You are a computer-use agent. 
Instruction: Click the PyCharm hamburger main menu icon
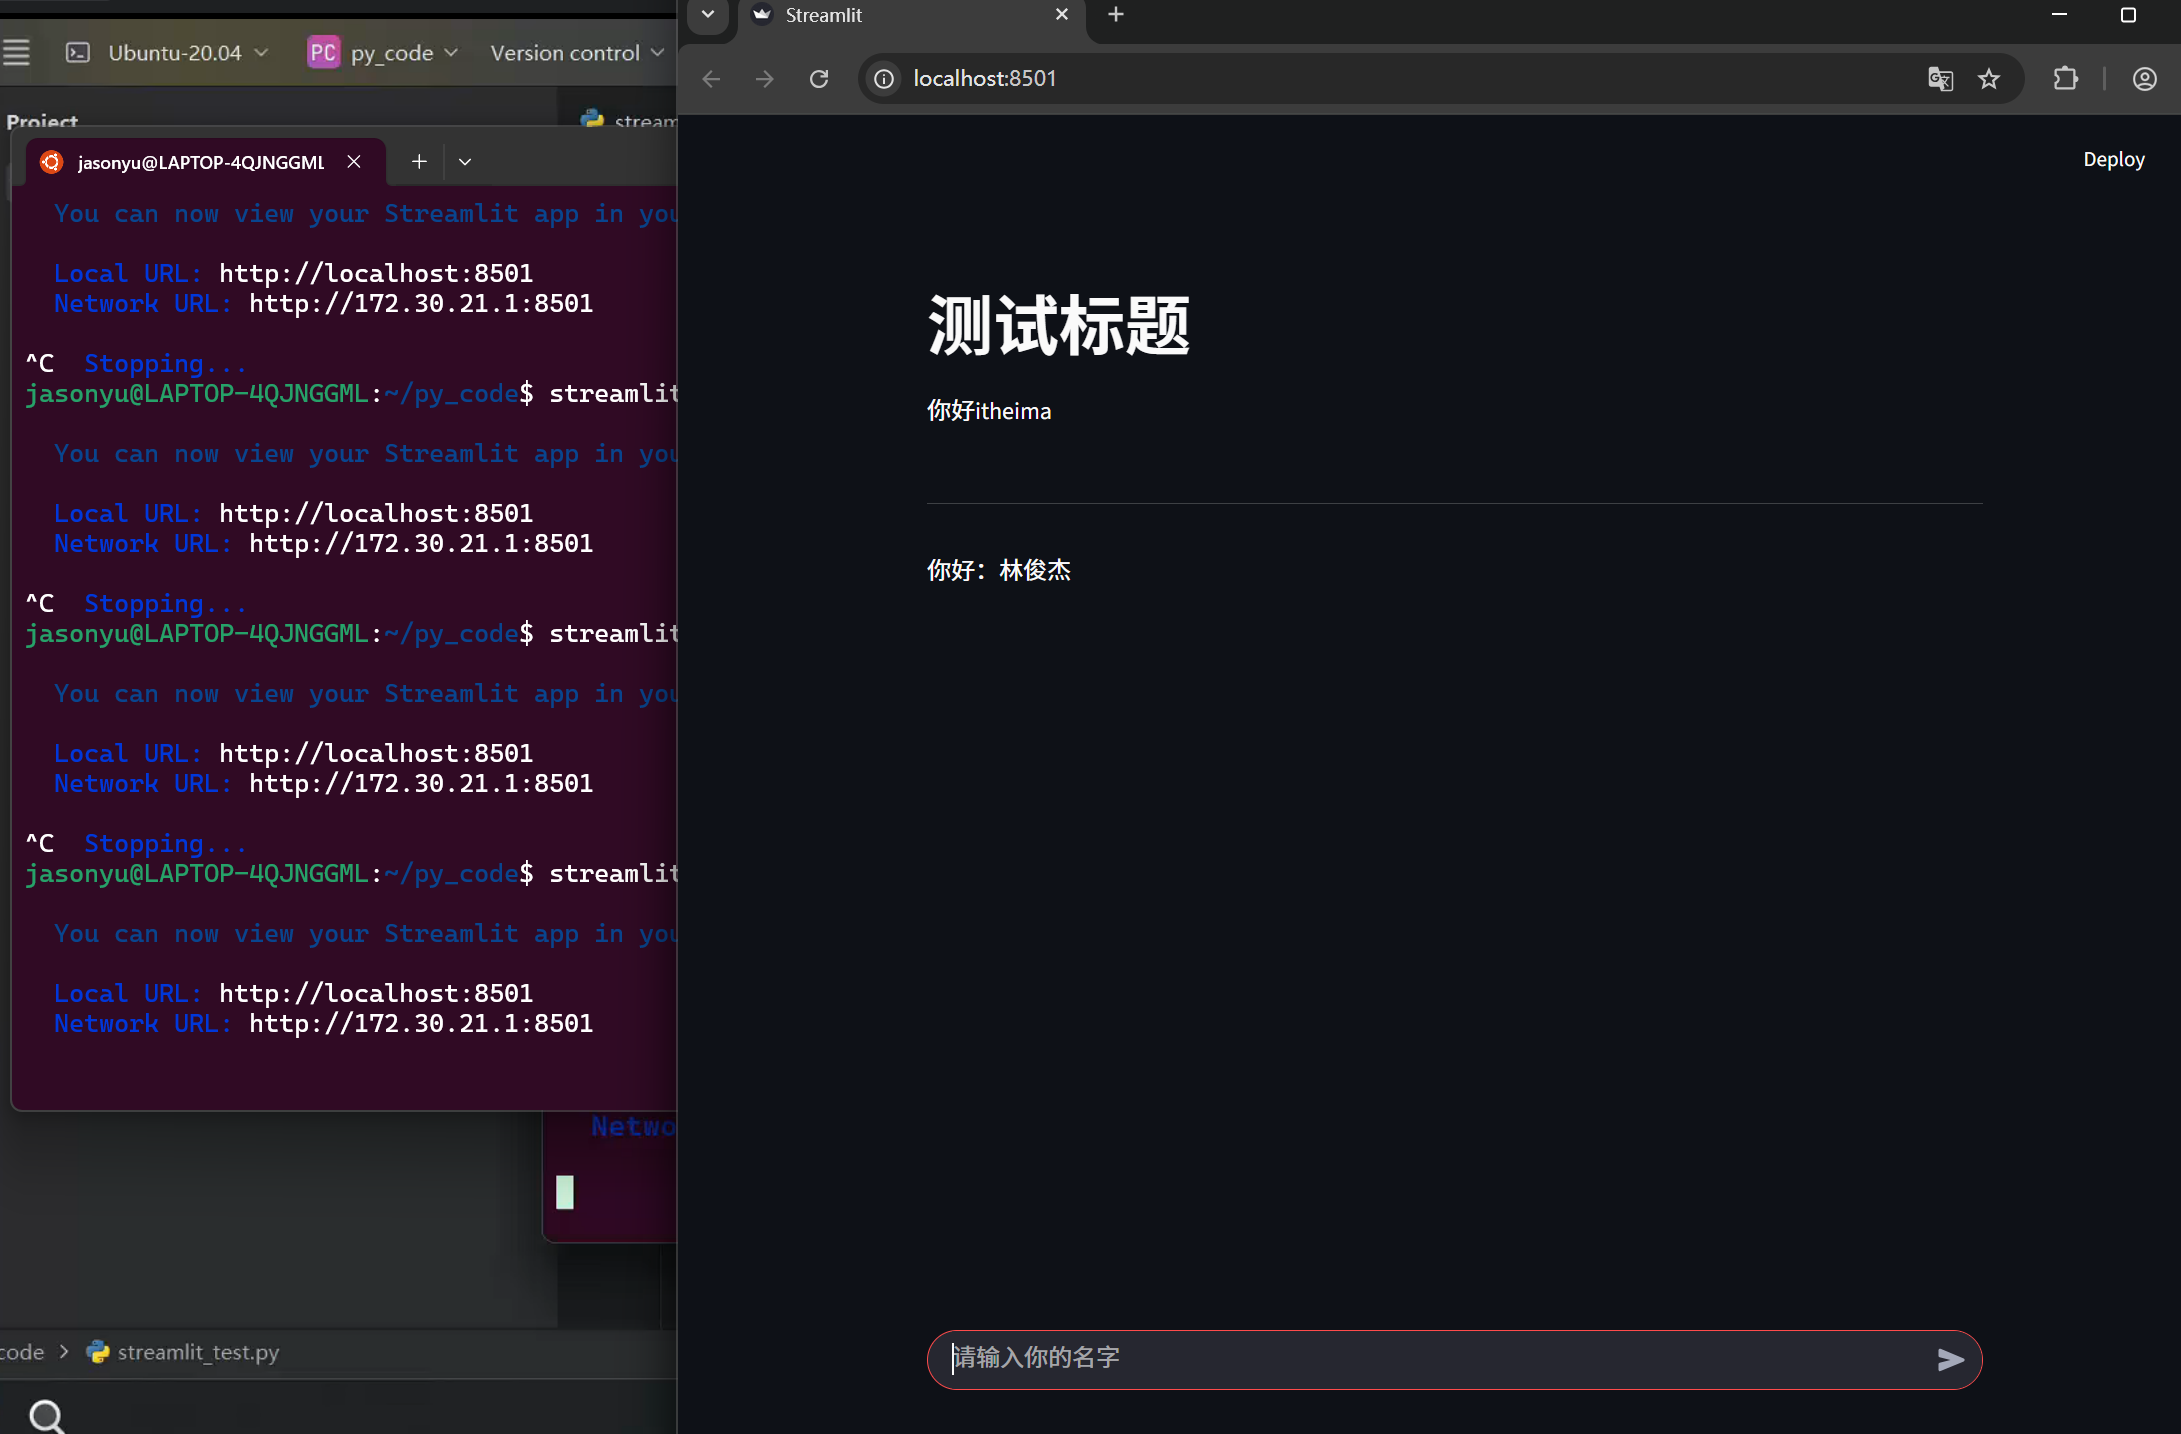click(17, 53)
